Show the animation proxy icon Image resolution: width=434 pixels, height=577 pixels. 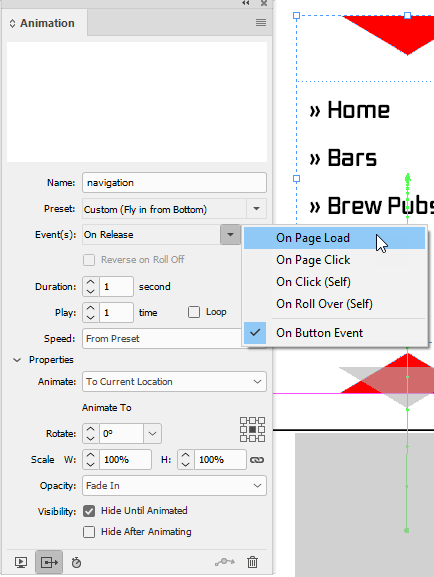(x=49, y=562)
